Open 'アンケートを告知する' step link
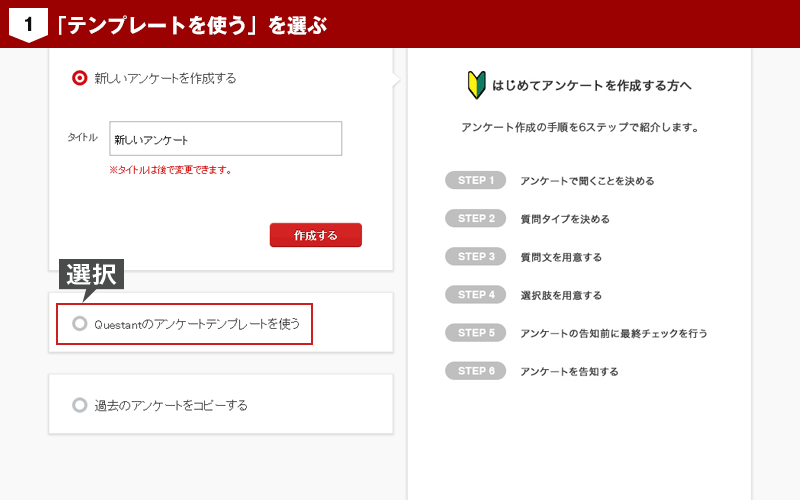 [x=569, y=371]
